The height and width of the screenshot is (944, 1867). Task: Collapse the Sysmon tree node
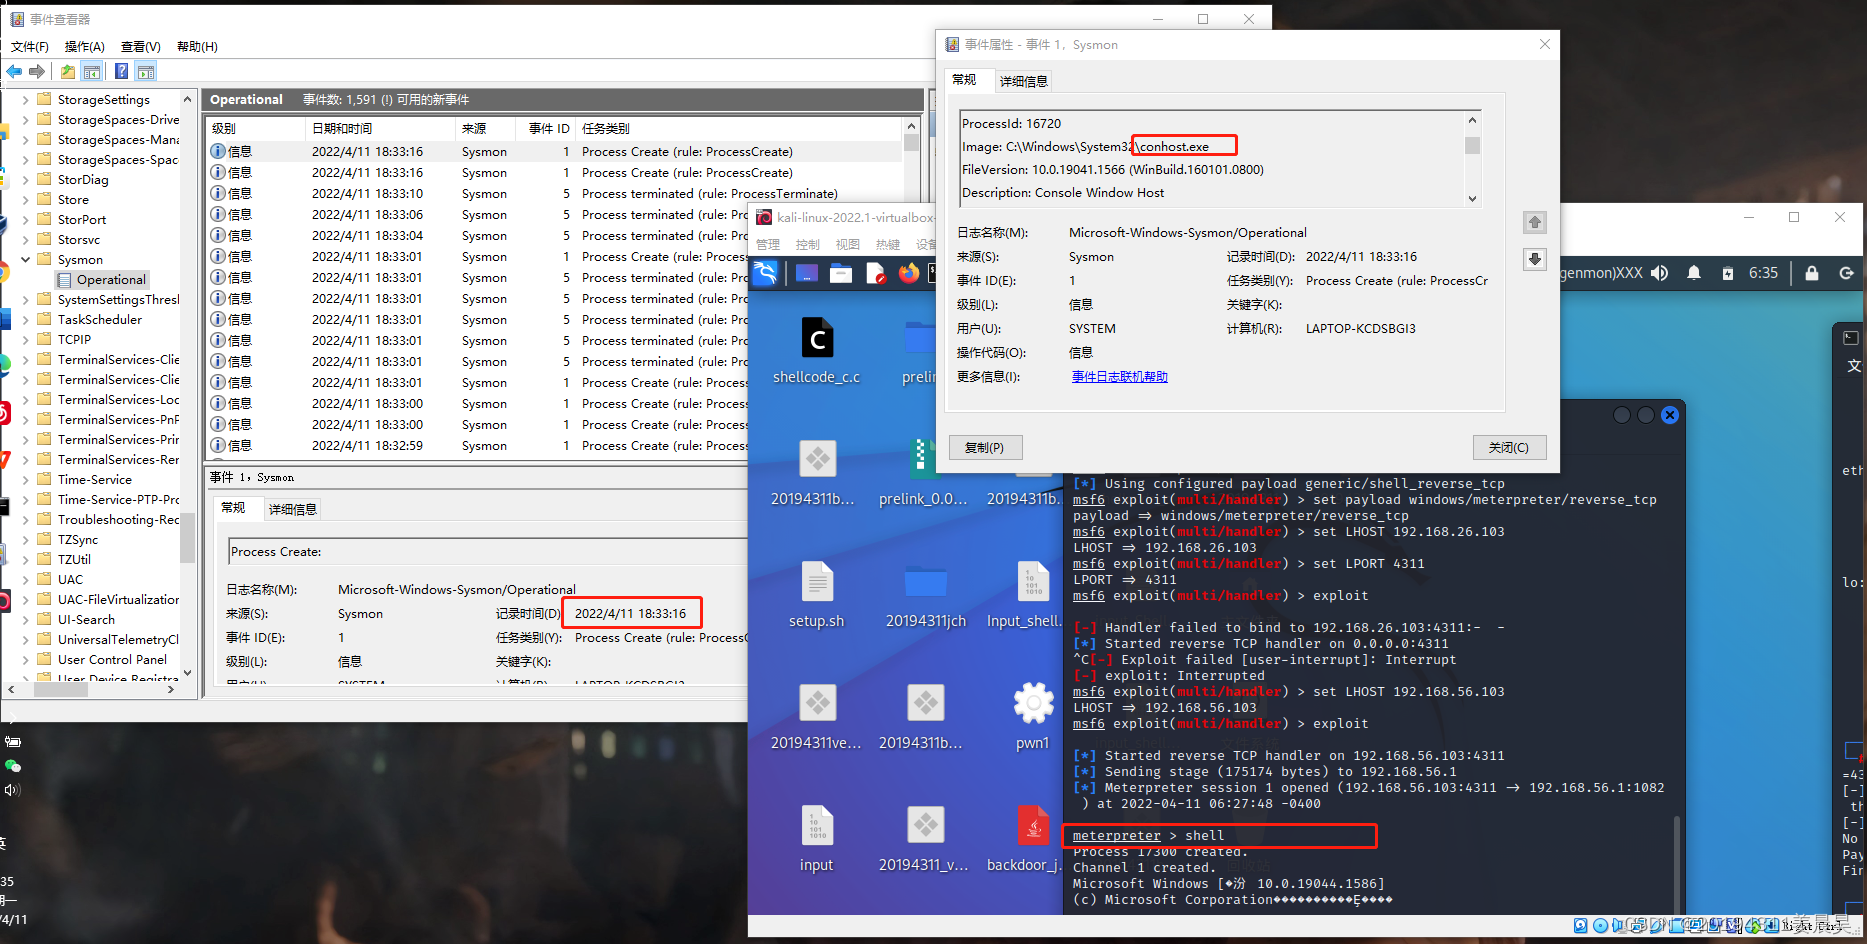(x=25, y=260)
